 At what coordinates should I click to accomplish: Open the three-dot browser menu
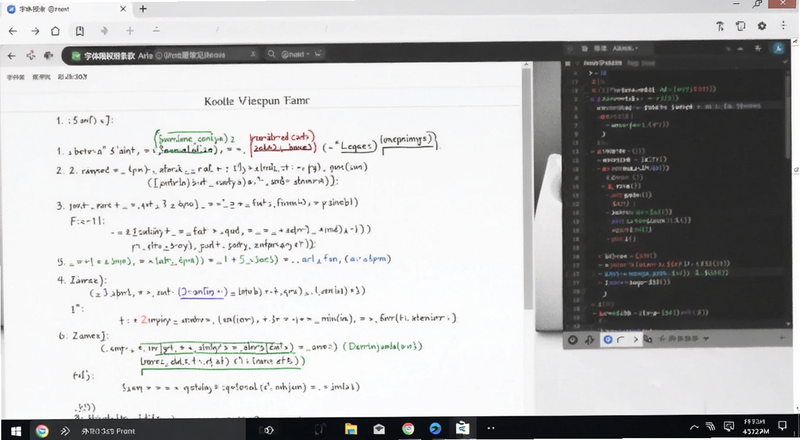(x=783, y=26)
